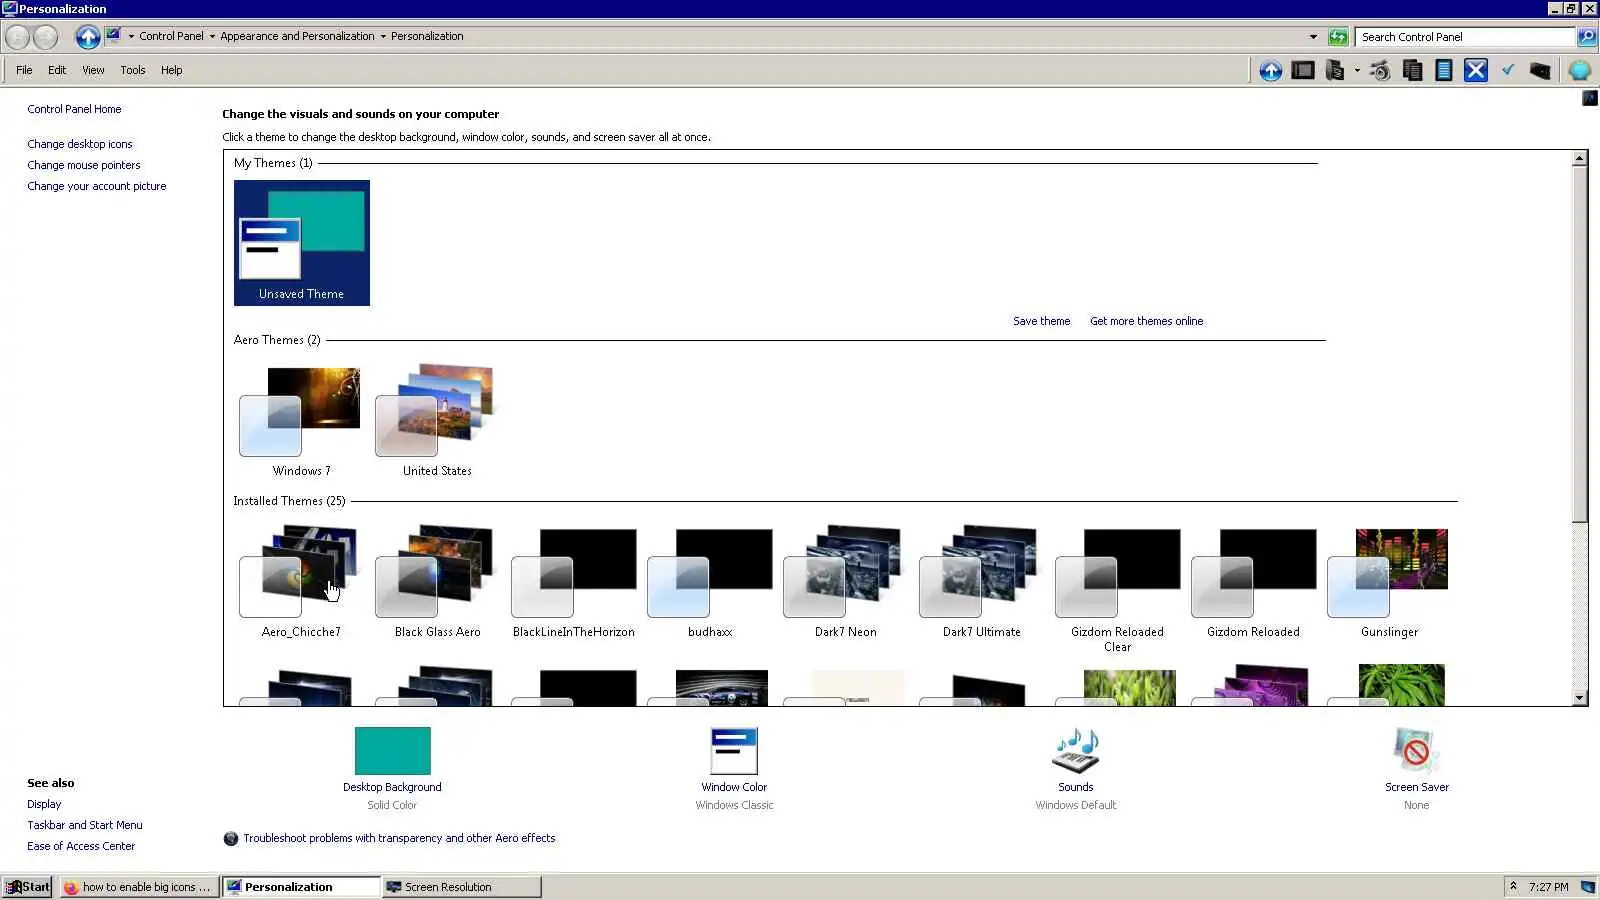Open Ease of Access Center link
Image resolution: width=1600 pixels, height=900 pixels.
[x=81, y=846]
